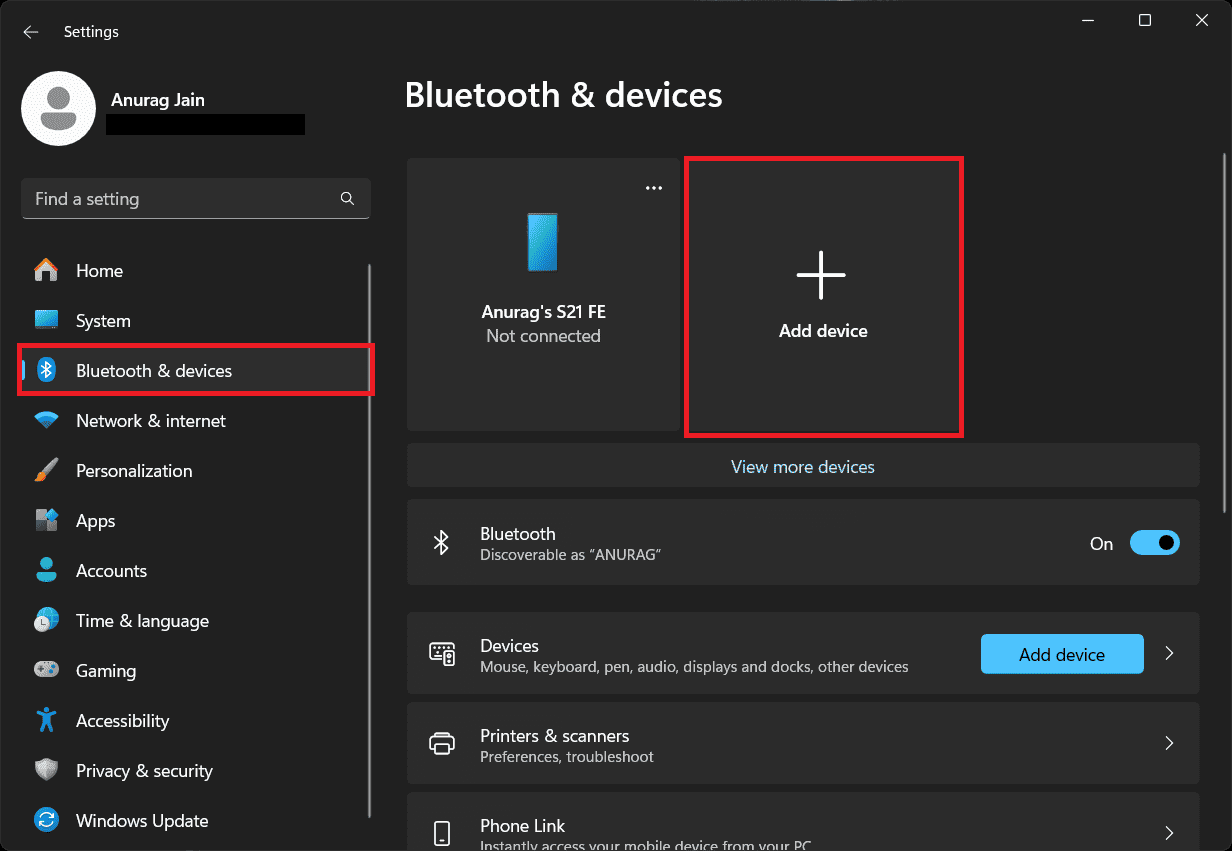
Task: Click the Windows Update sync icon
Action: click(x=46, y=821)
